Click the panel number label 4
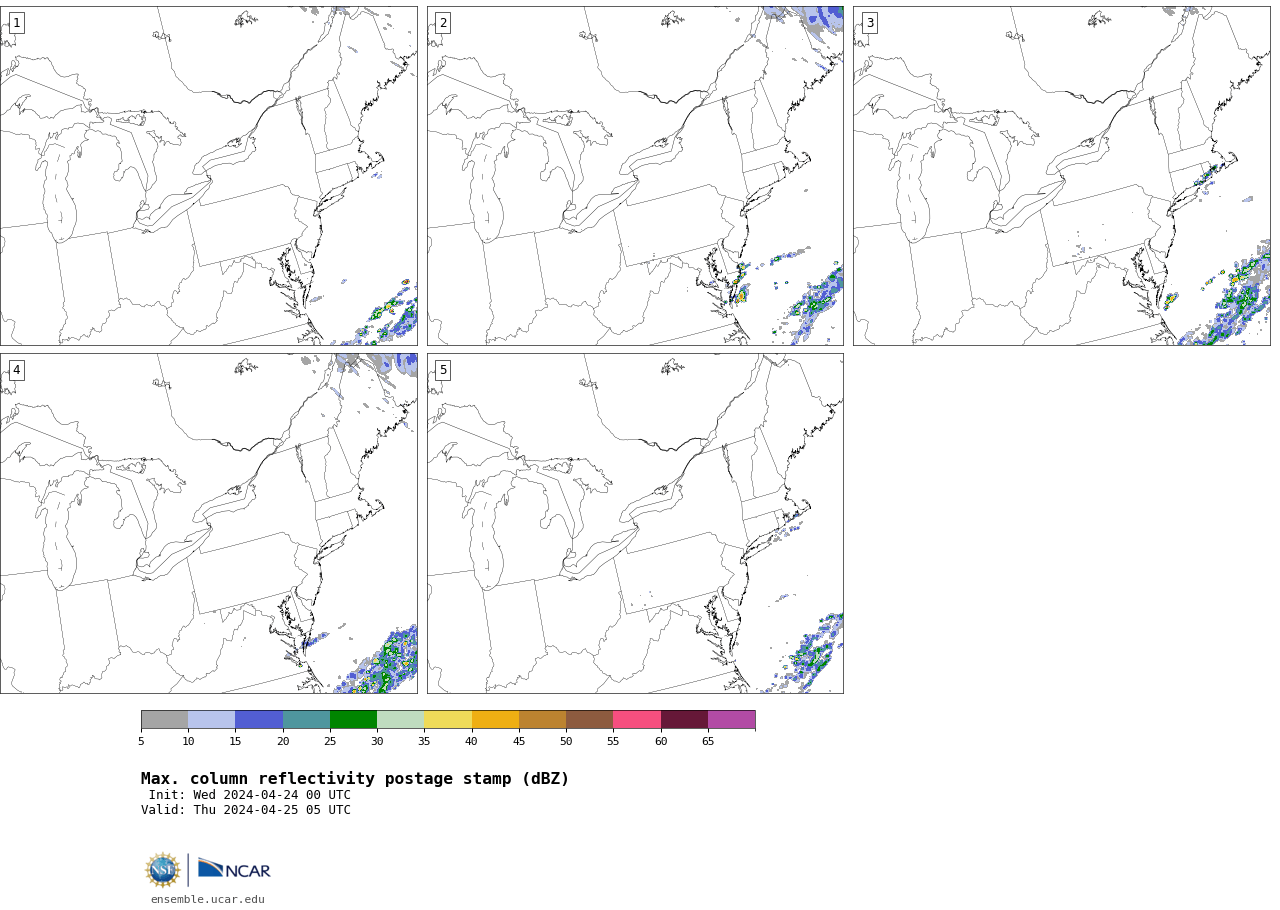This screenshot has height=910, width=1280. pos(16,370)
